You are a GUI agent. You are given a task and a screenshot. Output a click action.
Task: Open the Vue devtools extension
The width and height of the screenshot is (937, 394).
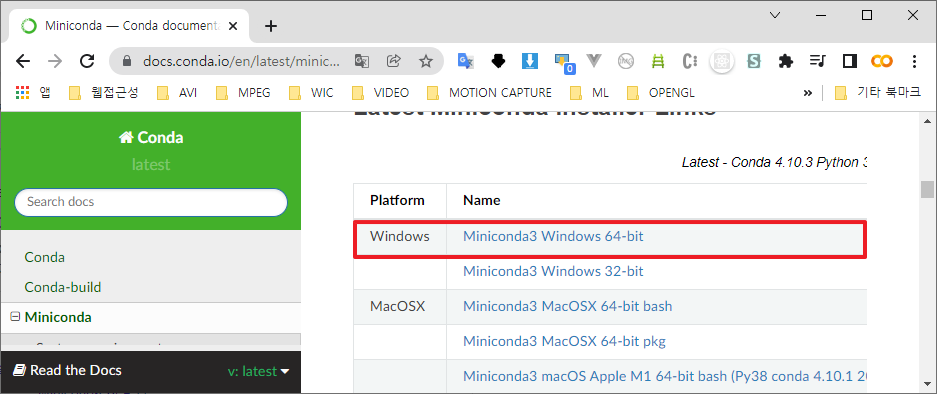[x=594, y=61]
